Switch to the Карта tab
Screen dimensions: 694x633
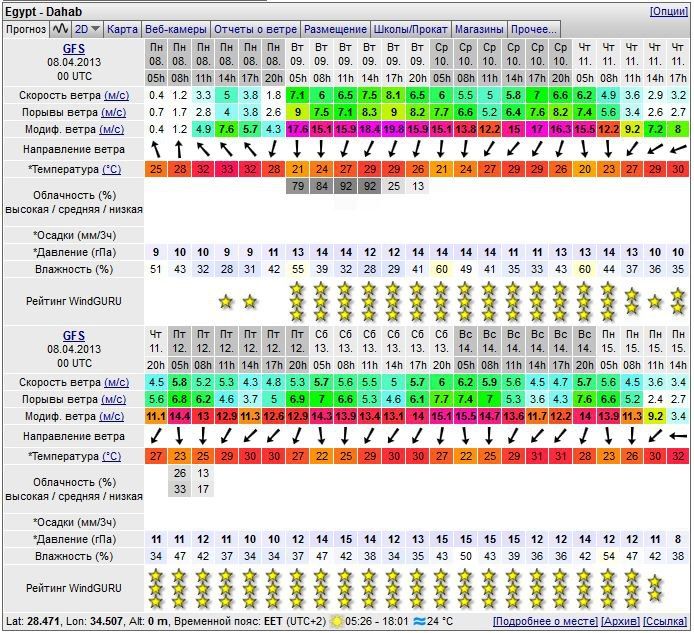pyautogui.click(x=122, y=30)
